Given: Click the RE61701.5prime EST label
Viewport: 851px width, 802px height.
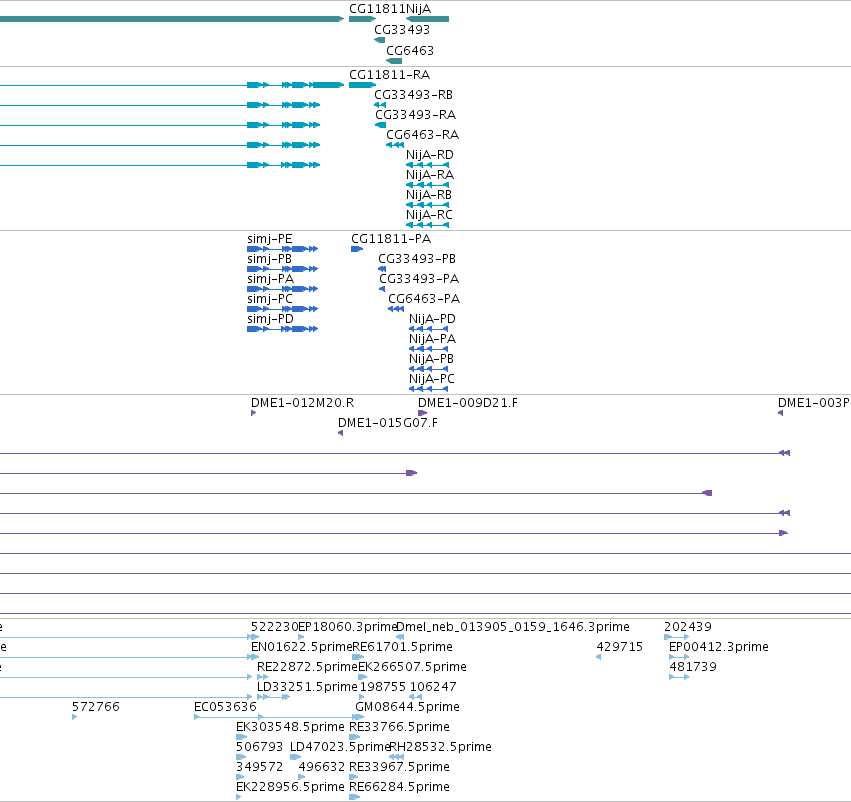Looking at the screenshot, I should click(x=403, y=647).
